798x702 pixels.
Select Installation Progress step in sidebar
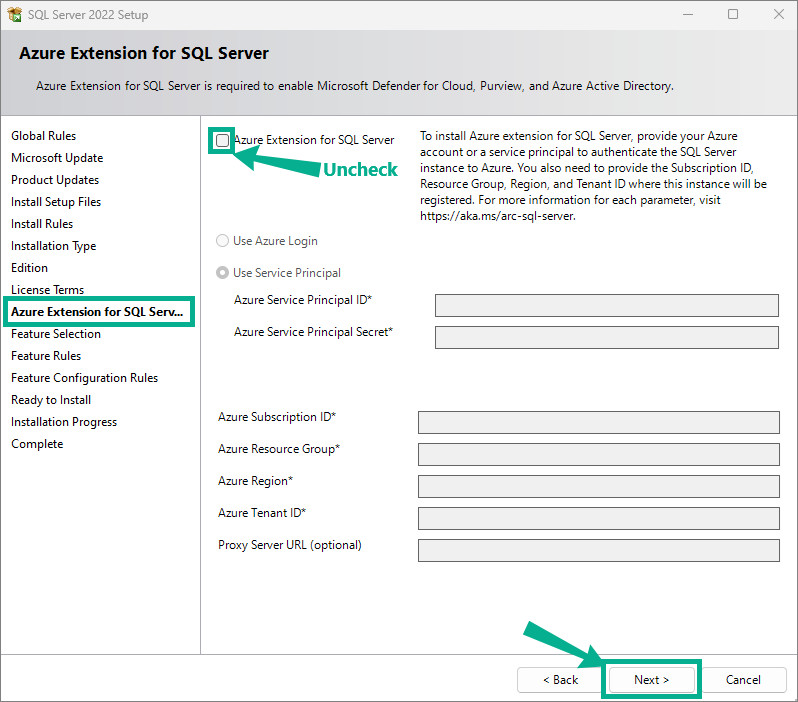tap(64, 422)
